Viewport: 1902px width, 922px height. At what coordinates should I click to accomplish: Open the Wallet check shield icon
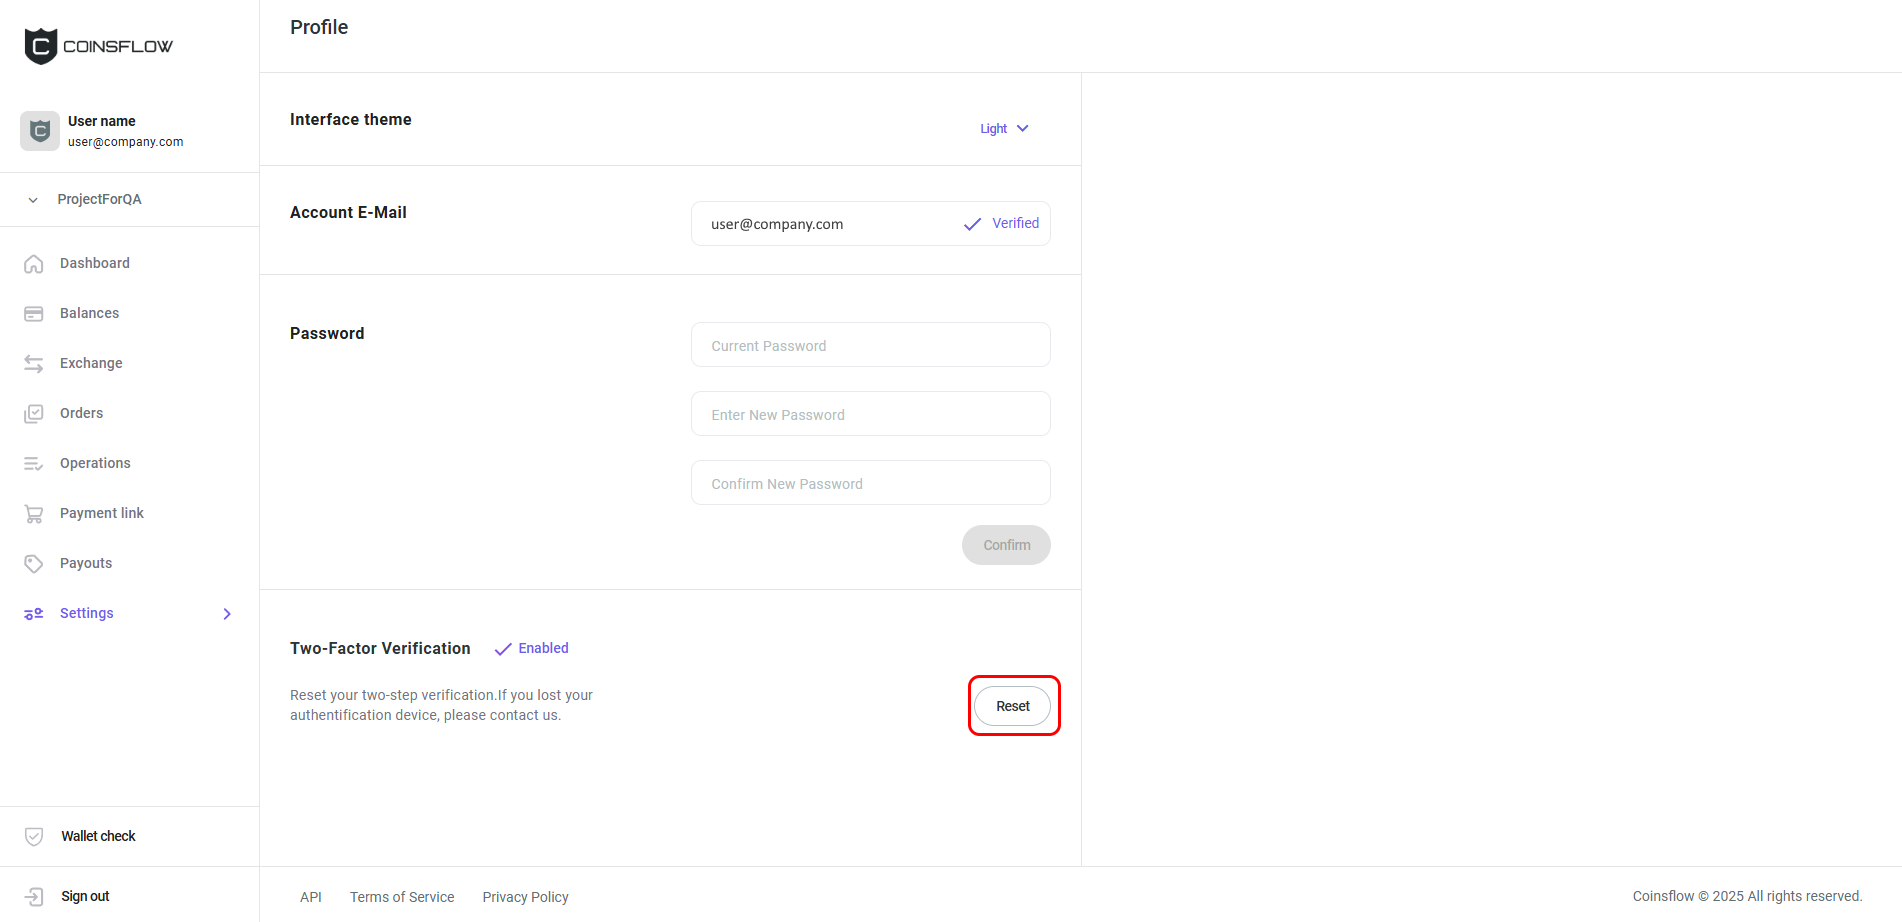(34, 836)
